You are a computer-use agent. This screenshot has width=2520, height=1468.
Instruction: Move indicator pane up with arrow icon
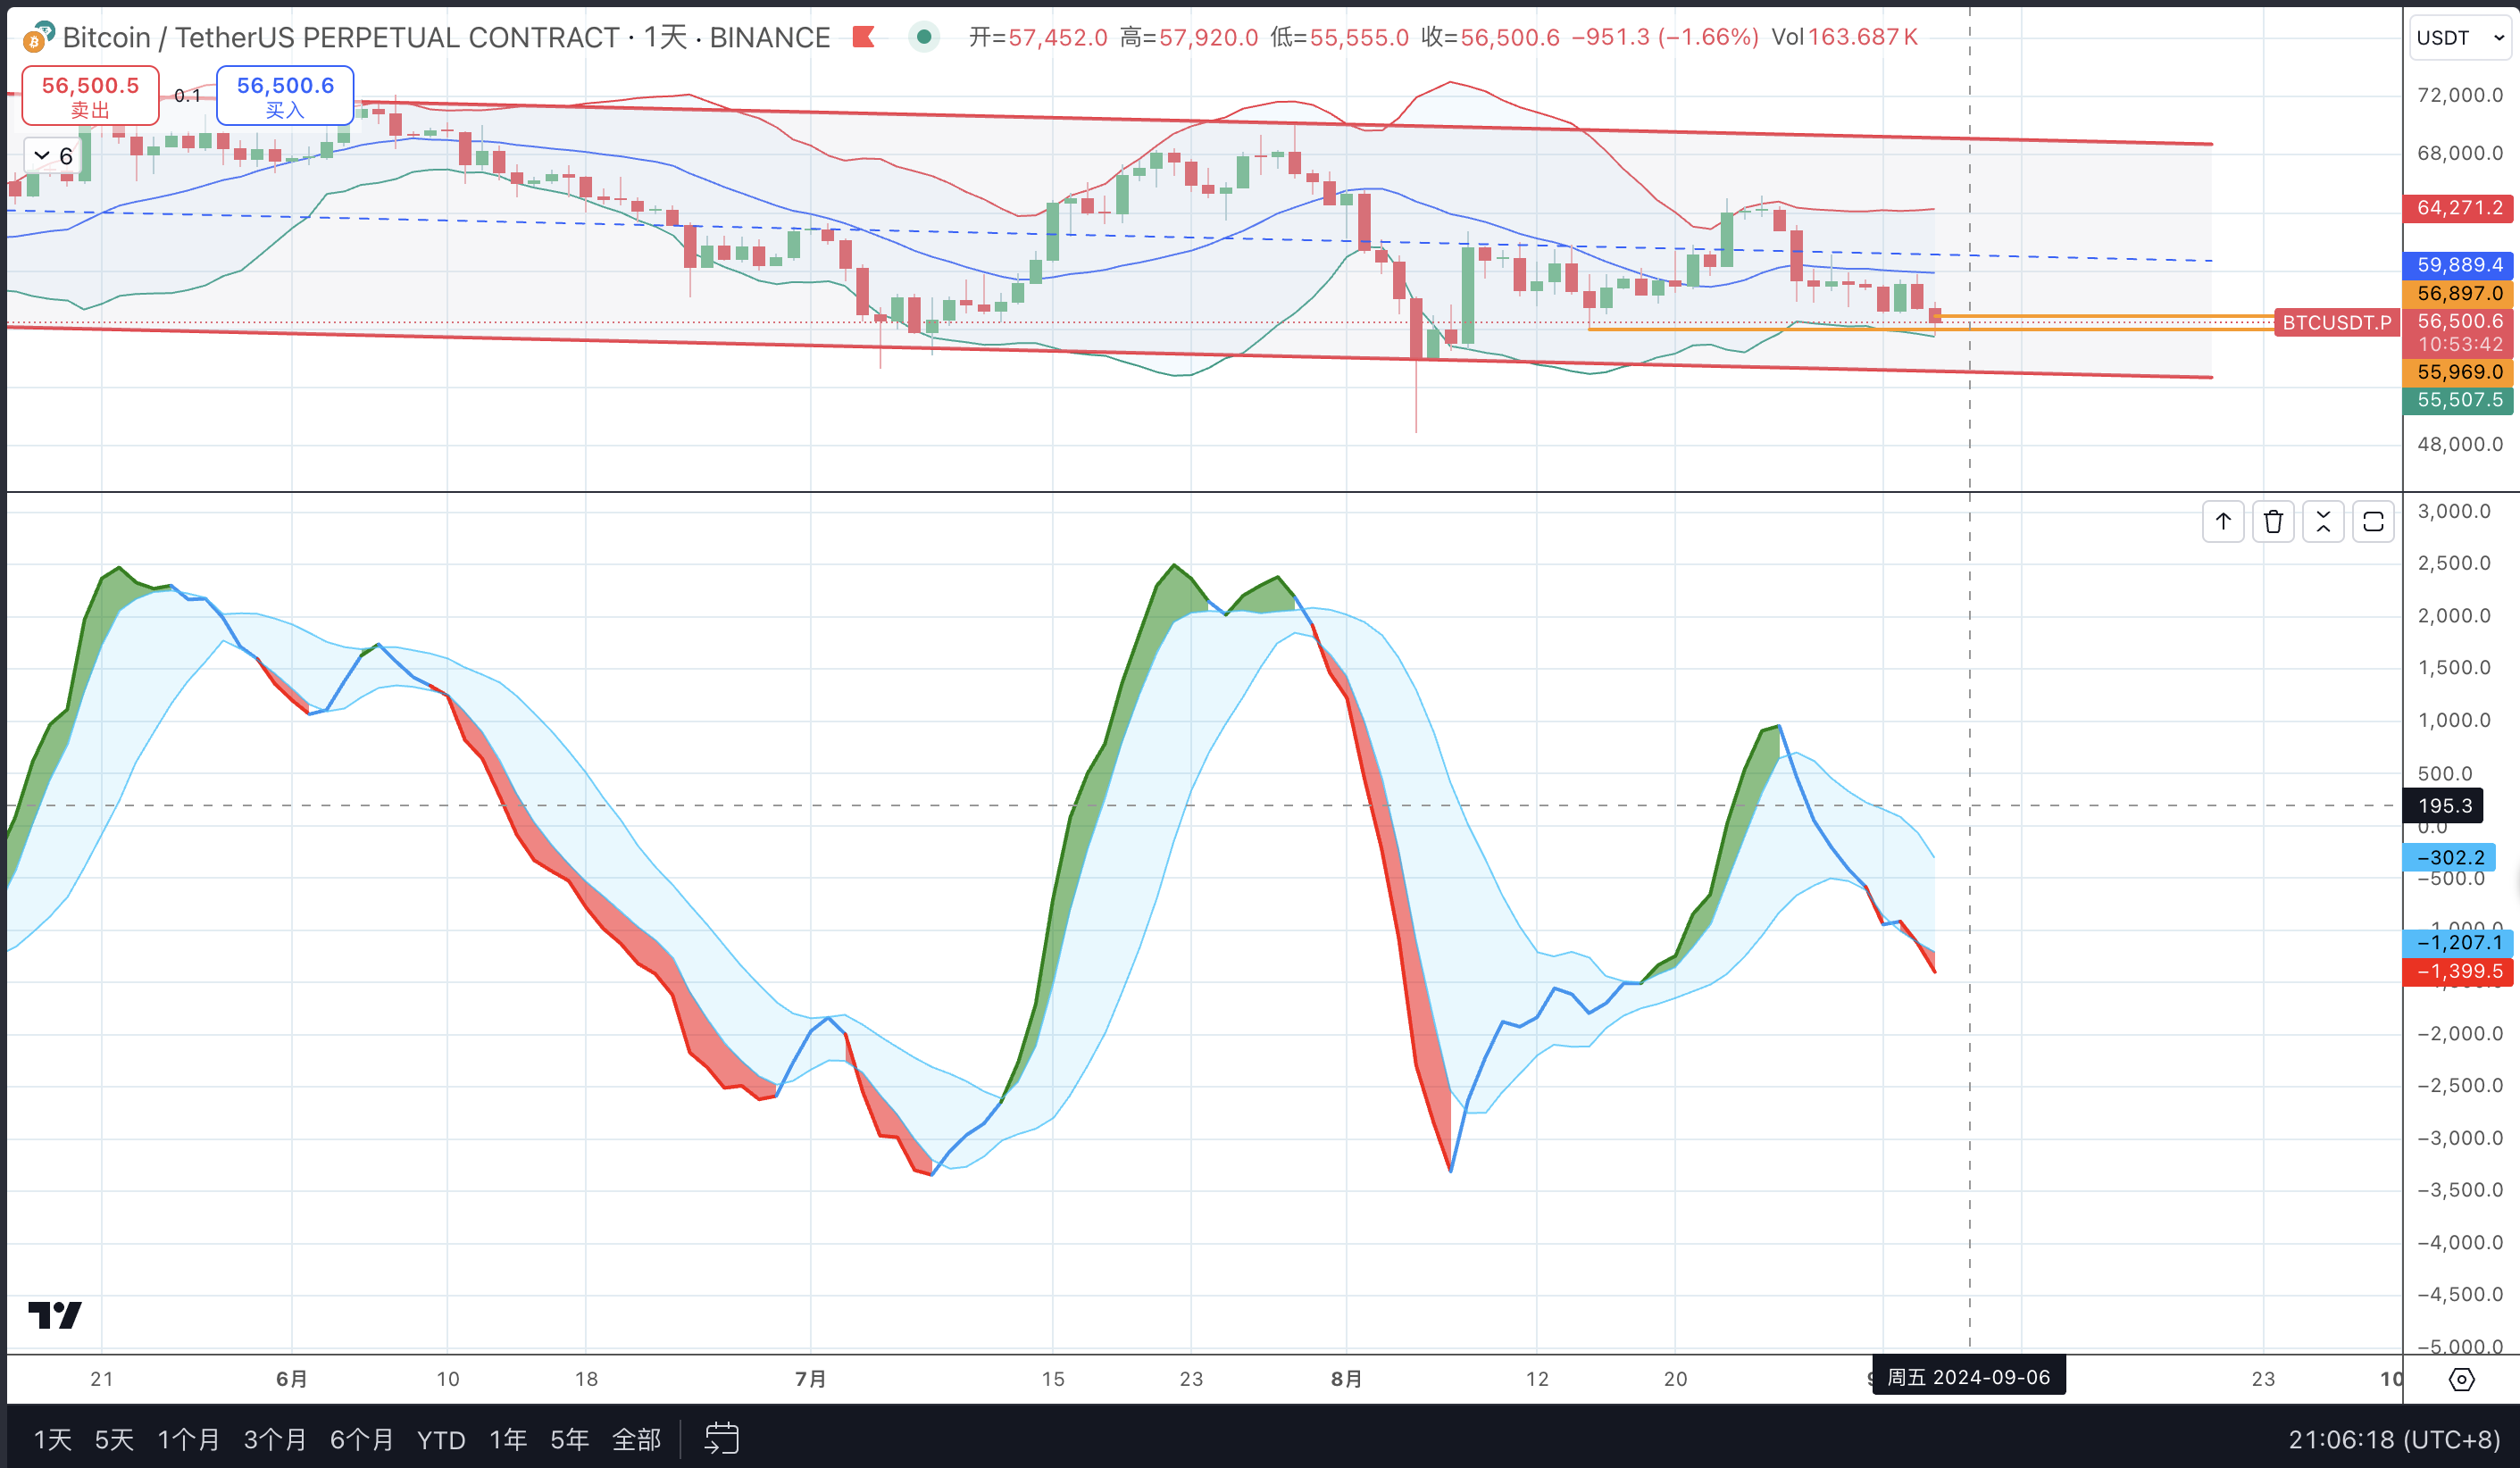coord(2223,521)
